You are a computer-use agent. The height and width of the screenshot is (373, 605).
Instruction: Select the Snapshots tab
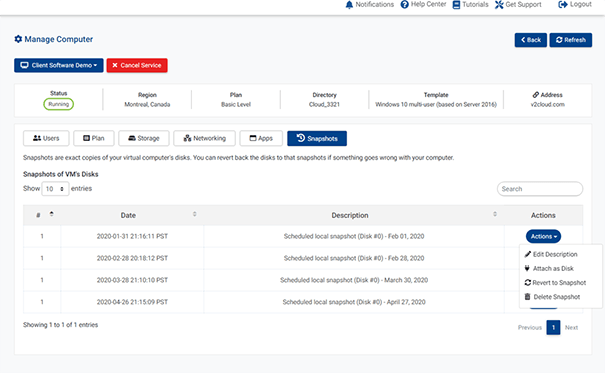tap(317, 138)
